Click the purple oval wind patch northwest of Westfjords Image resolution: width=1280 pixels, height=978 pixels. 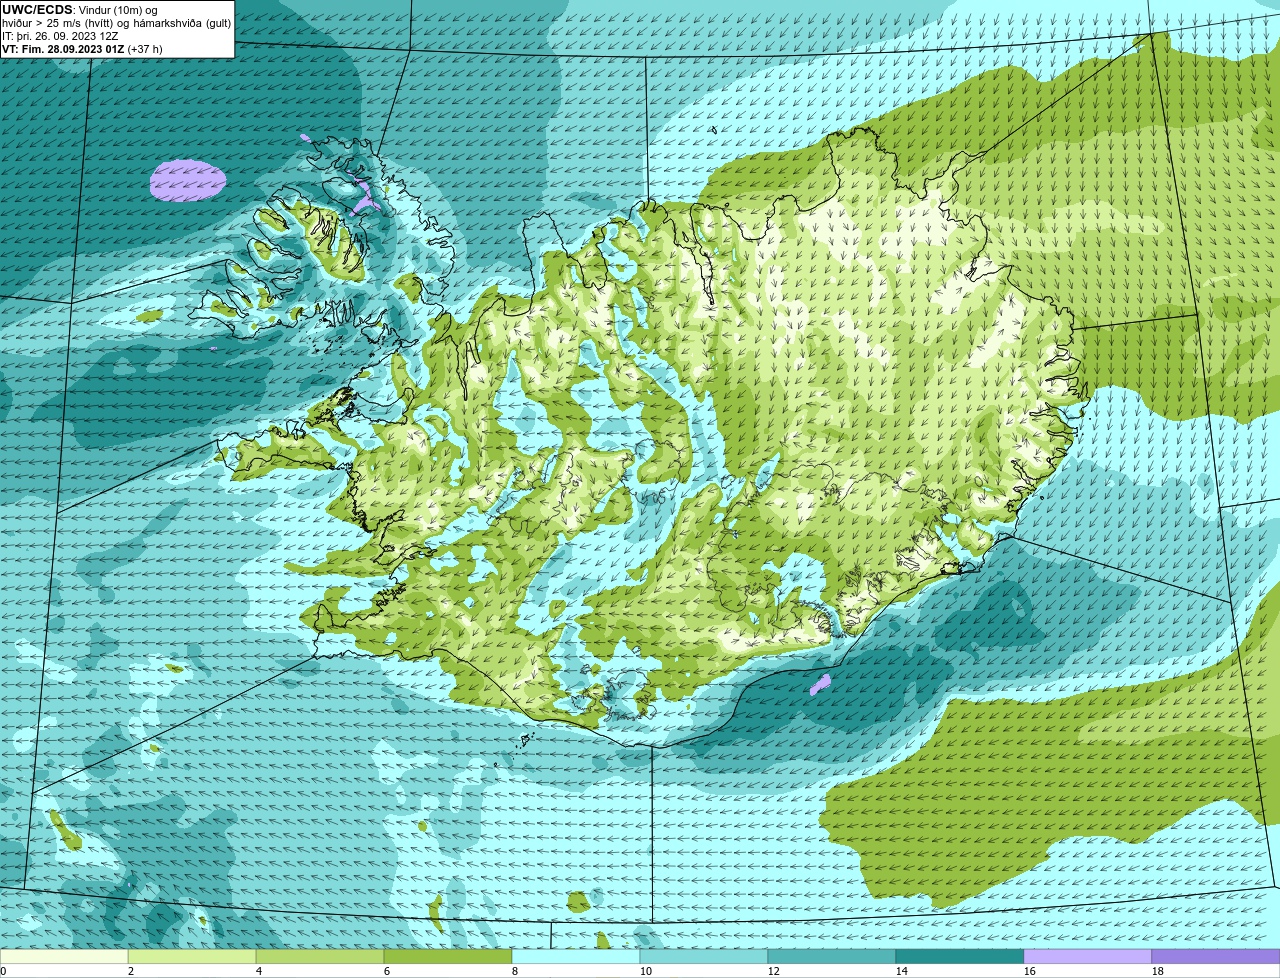pyautogui.click(x=188, y=179)
